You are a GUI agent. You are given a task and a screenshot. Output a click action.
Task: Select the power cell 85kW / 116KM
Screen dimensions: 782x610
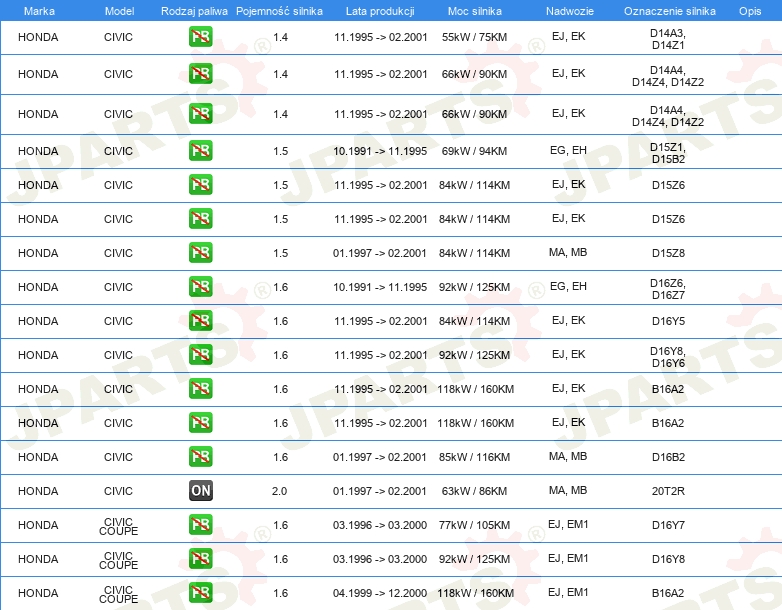(474, 457)
